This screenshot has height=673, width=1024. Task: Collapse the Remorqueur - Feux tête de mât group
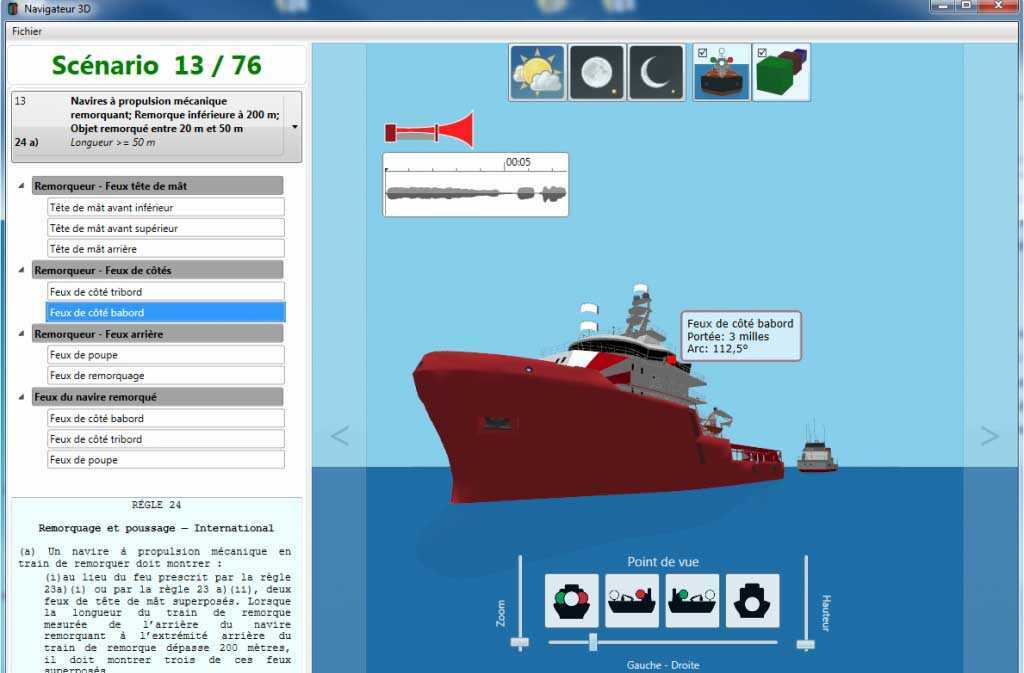click(x=22, y=186)
